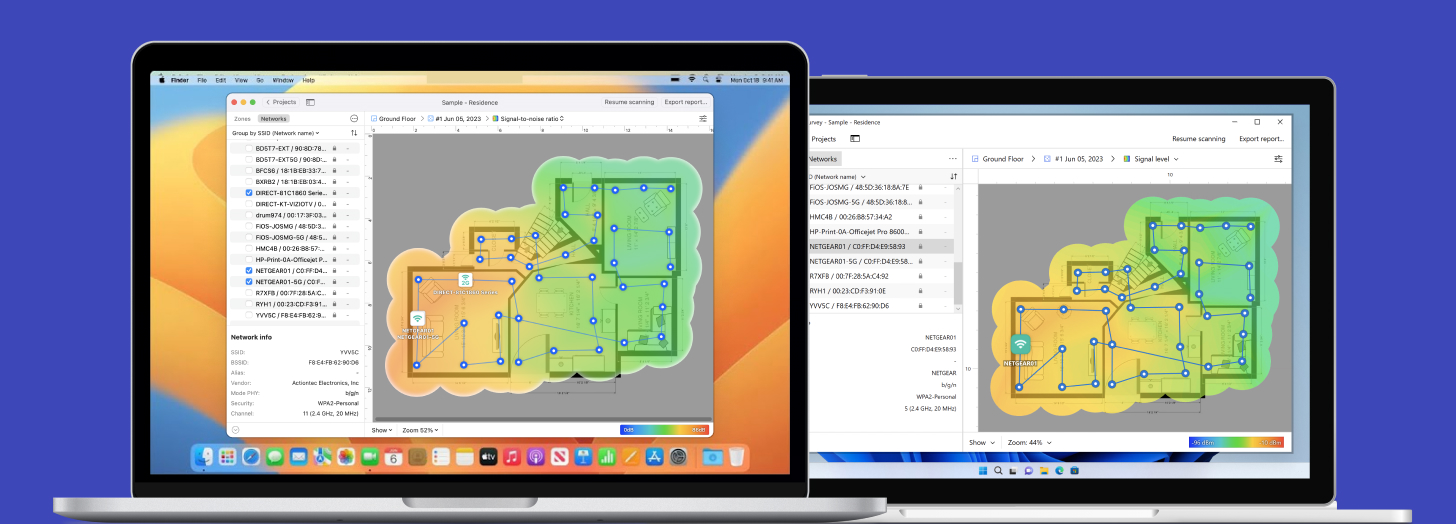Screen dimensions: 1456x524
Task: Open visualization settings sliders icon in Mac window
Action: pos(703,118)
